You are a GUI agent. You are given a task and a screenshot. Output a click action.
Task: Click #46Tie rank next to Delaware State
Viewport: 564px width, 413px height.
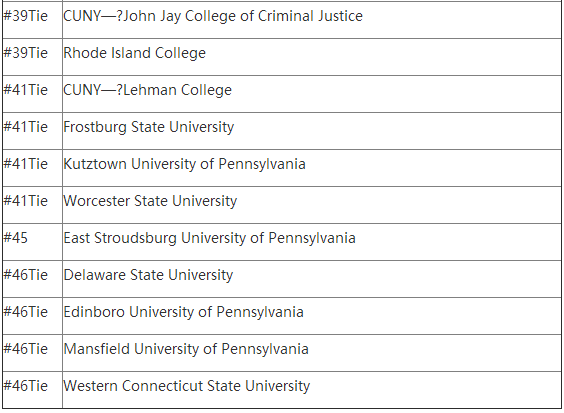[x=26, y=275]
